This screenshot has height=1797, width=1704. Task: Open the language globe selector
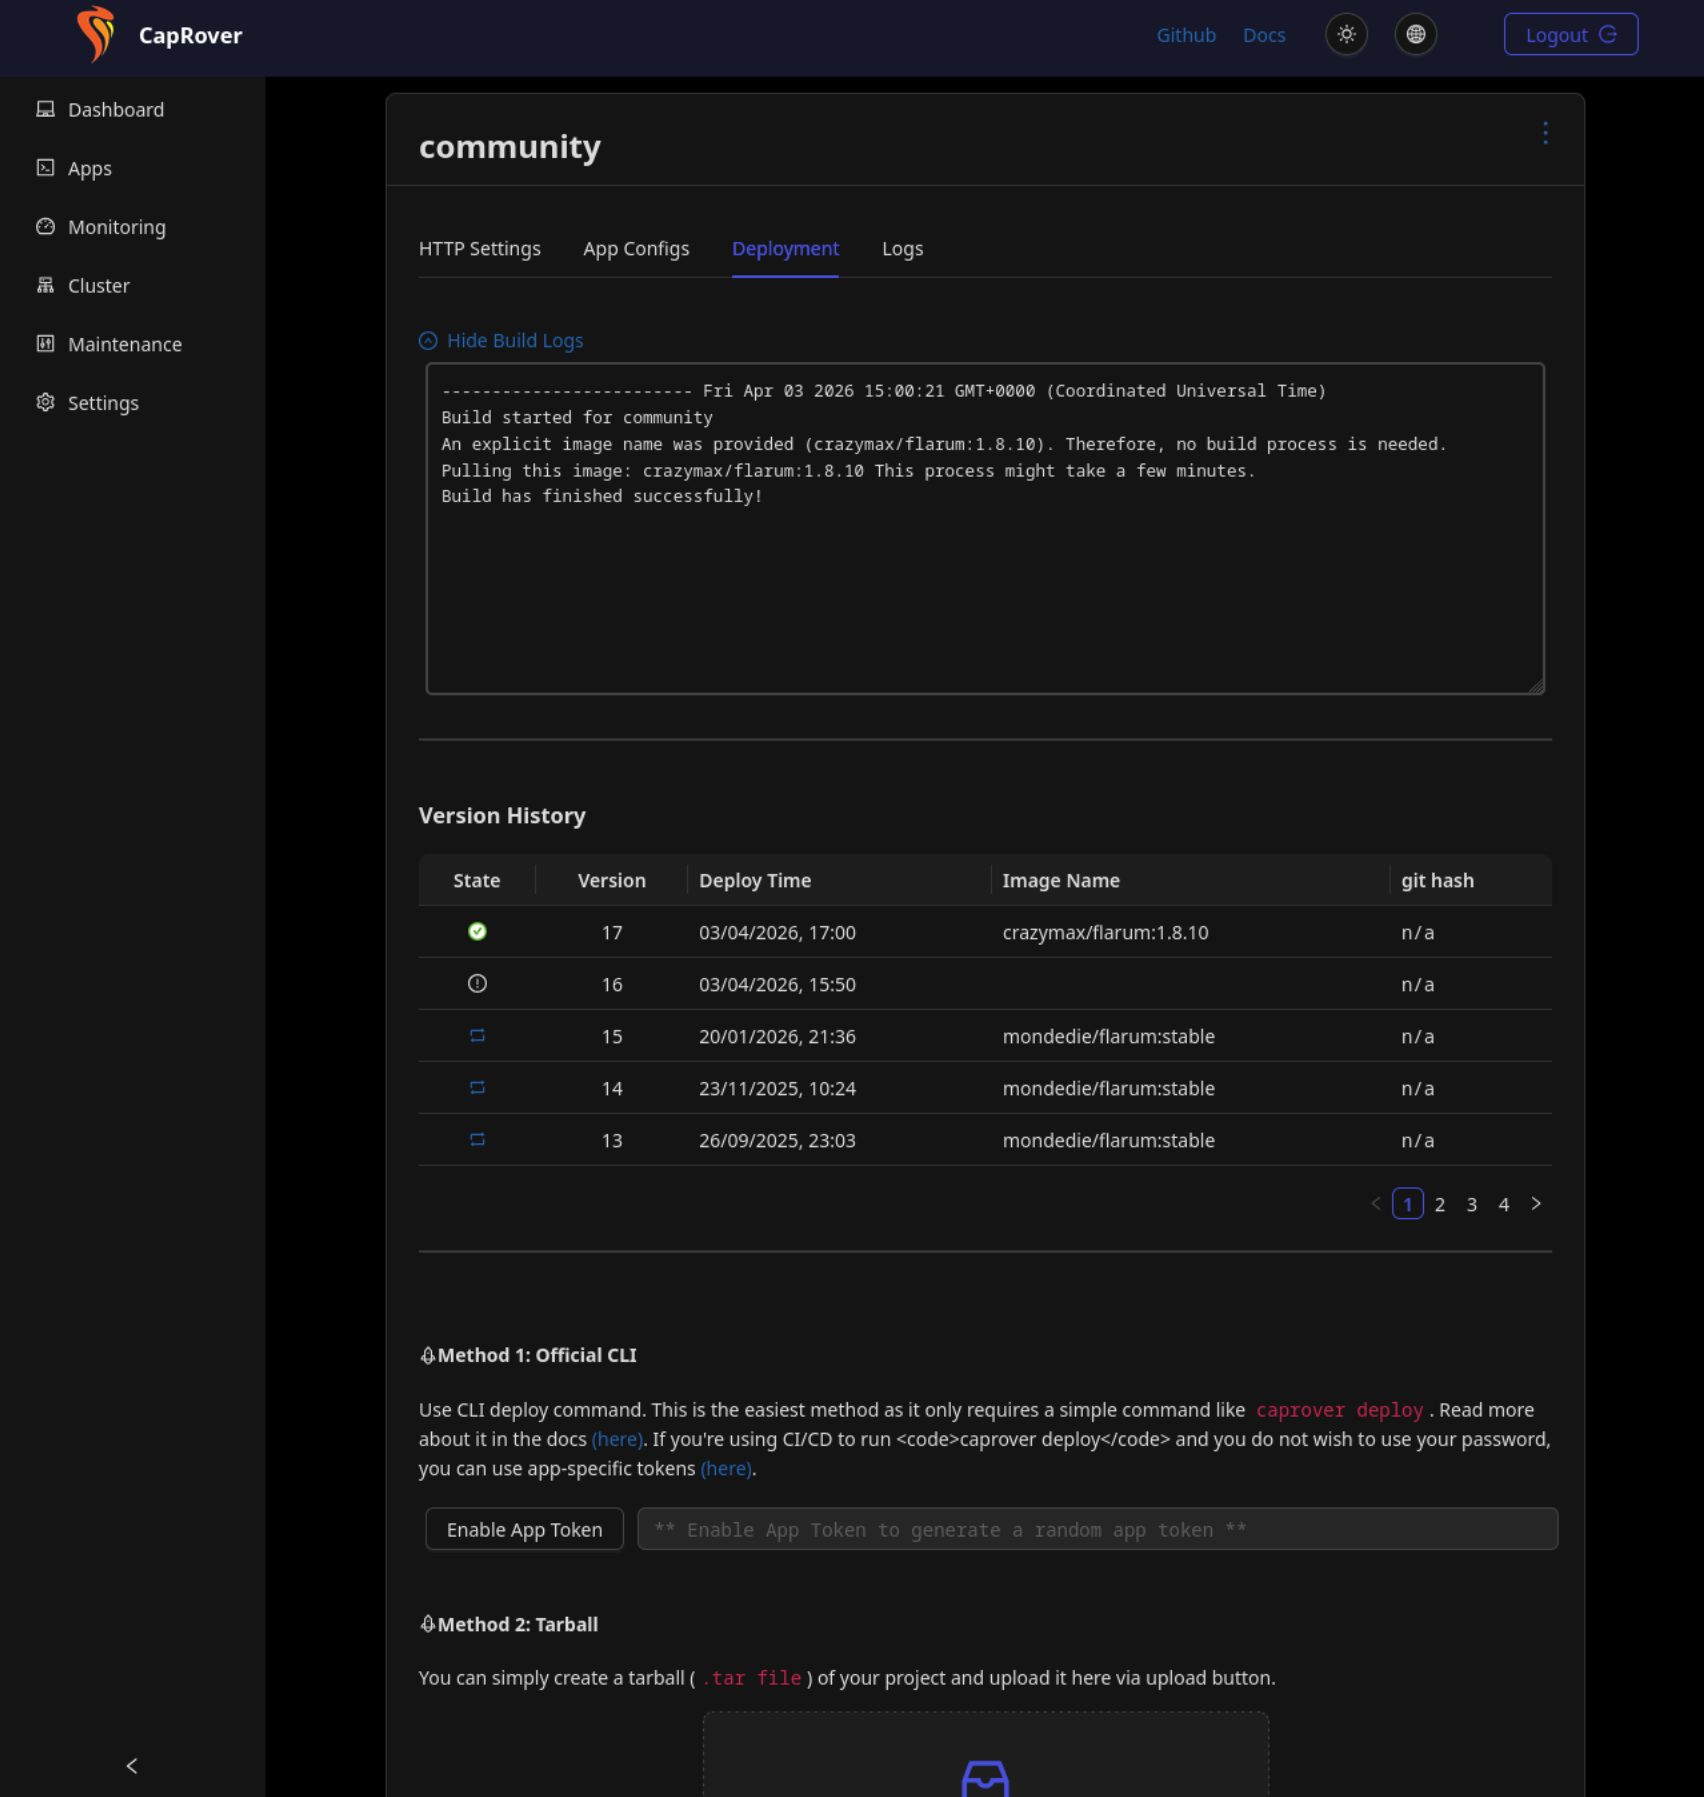point(1415,35)
